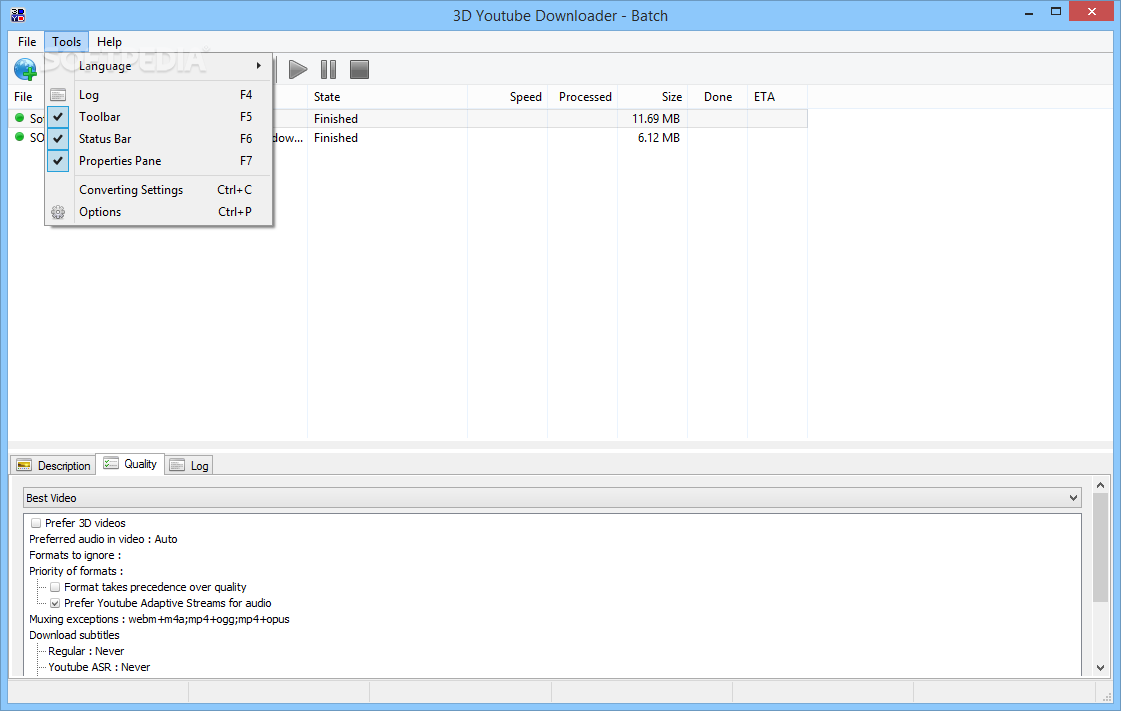Sort by the Size column header
The image size is (1121, 711).
pyautogui.click(x=653, y=96)
